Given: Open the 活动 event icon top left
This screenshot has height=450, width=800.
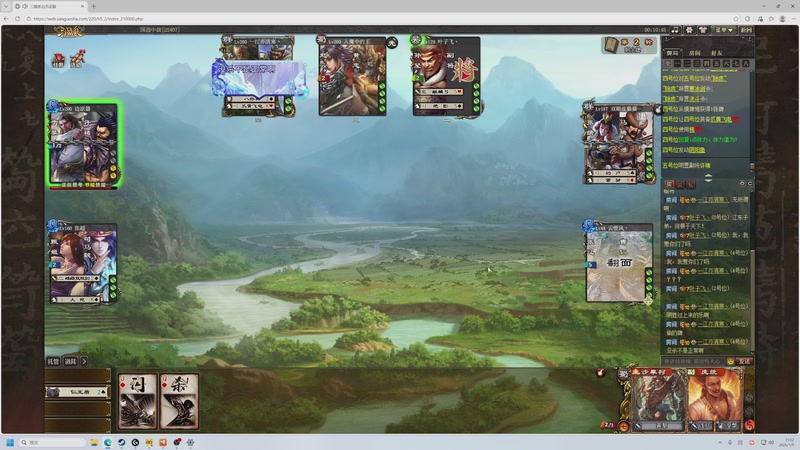Looking at the screenshot, I should [77, 59].
